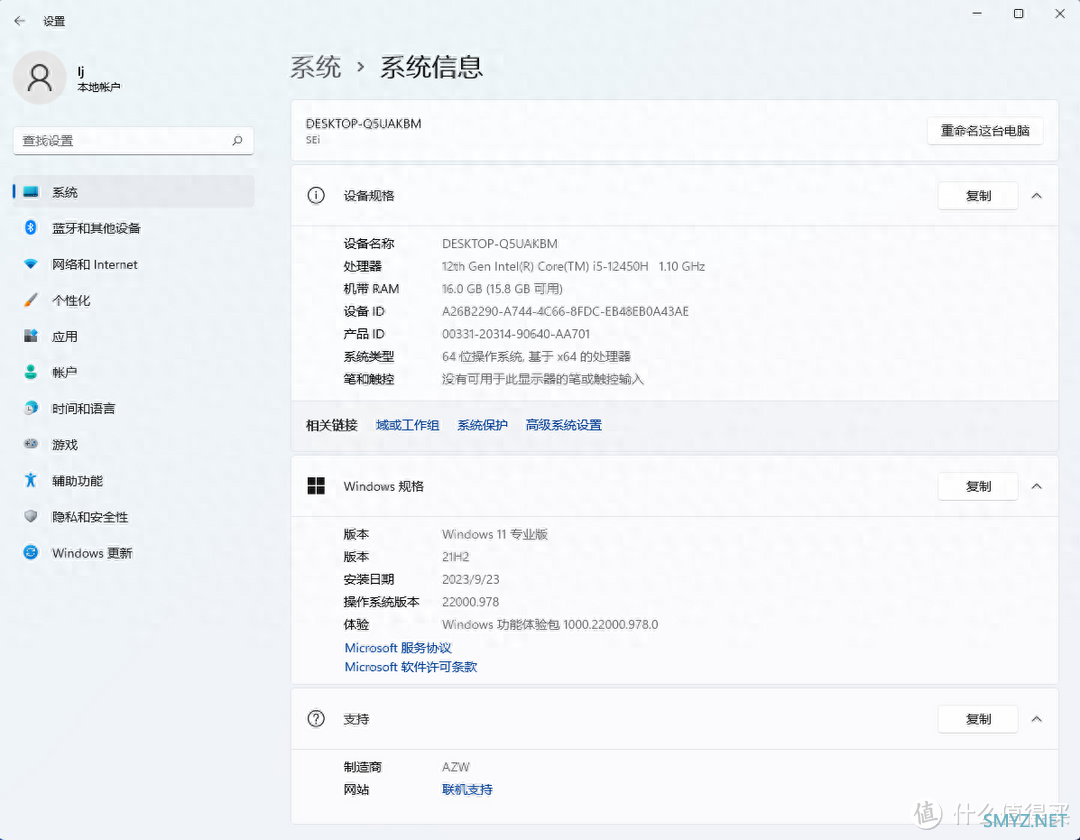Select 16.0 GB RAM value text
This screenshot has height=840, width=1080.
pos(502,288)
